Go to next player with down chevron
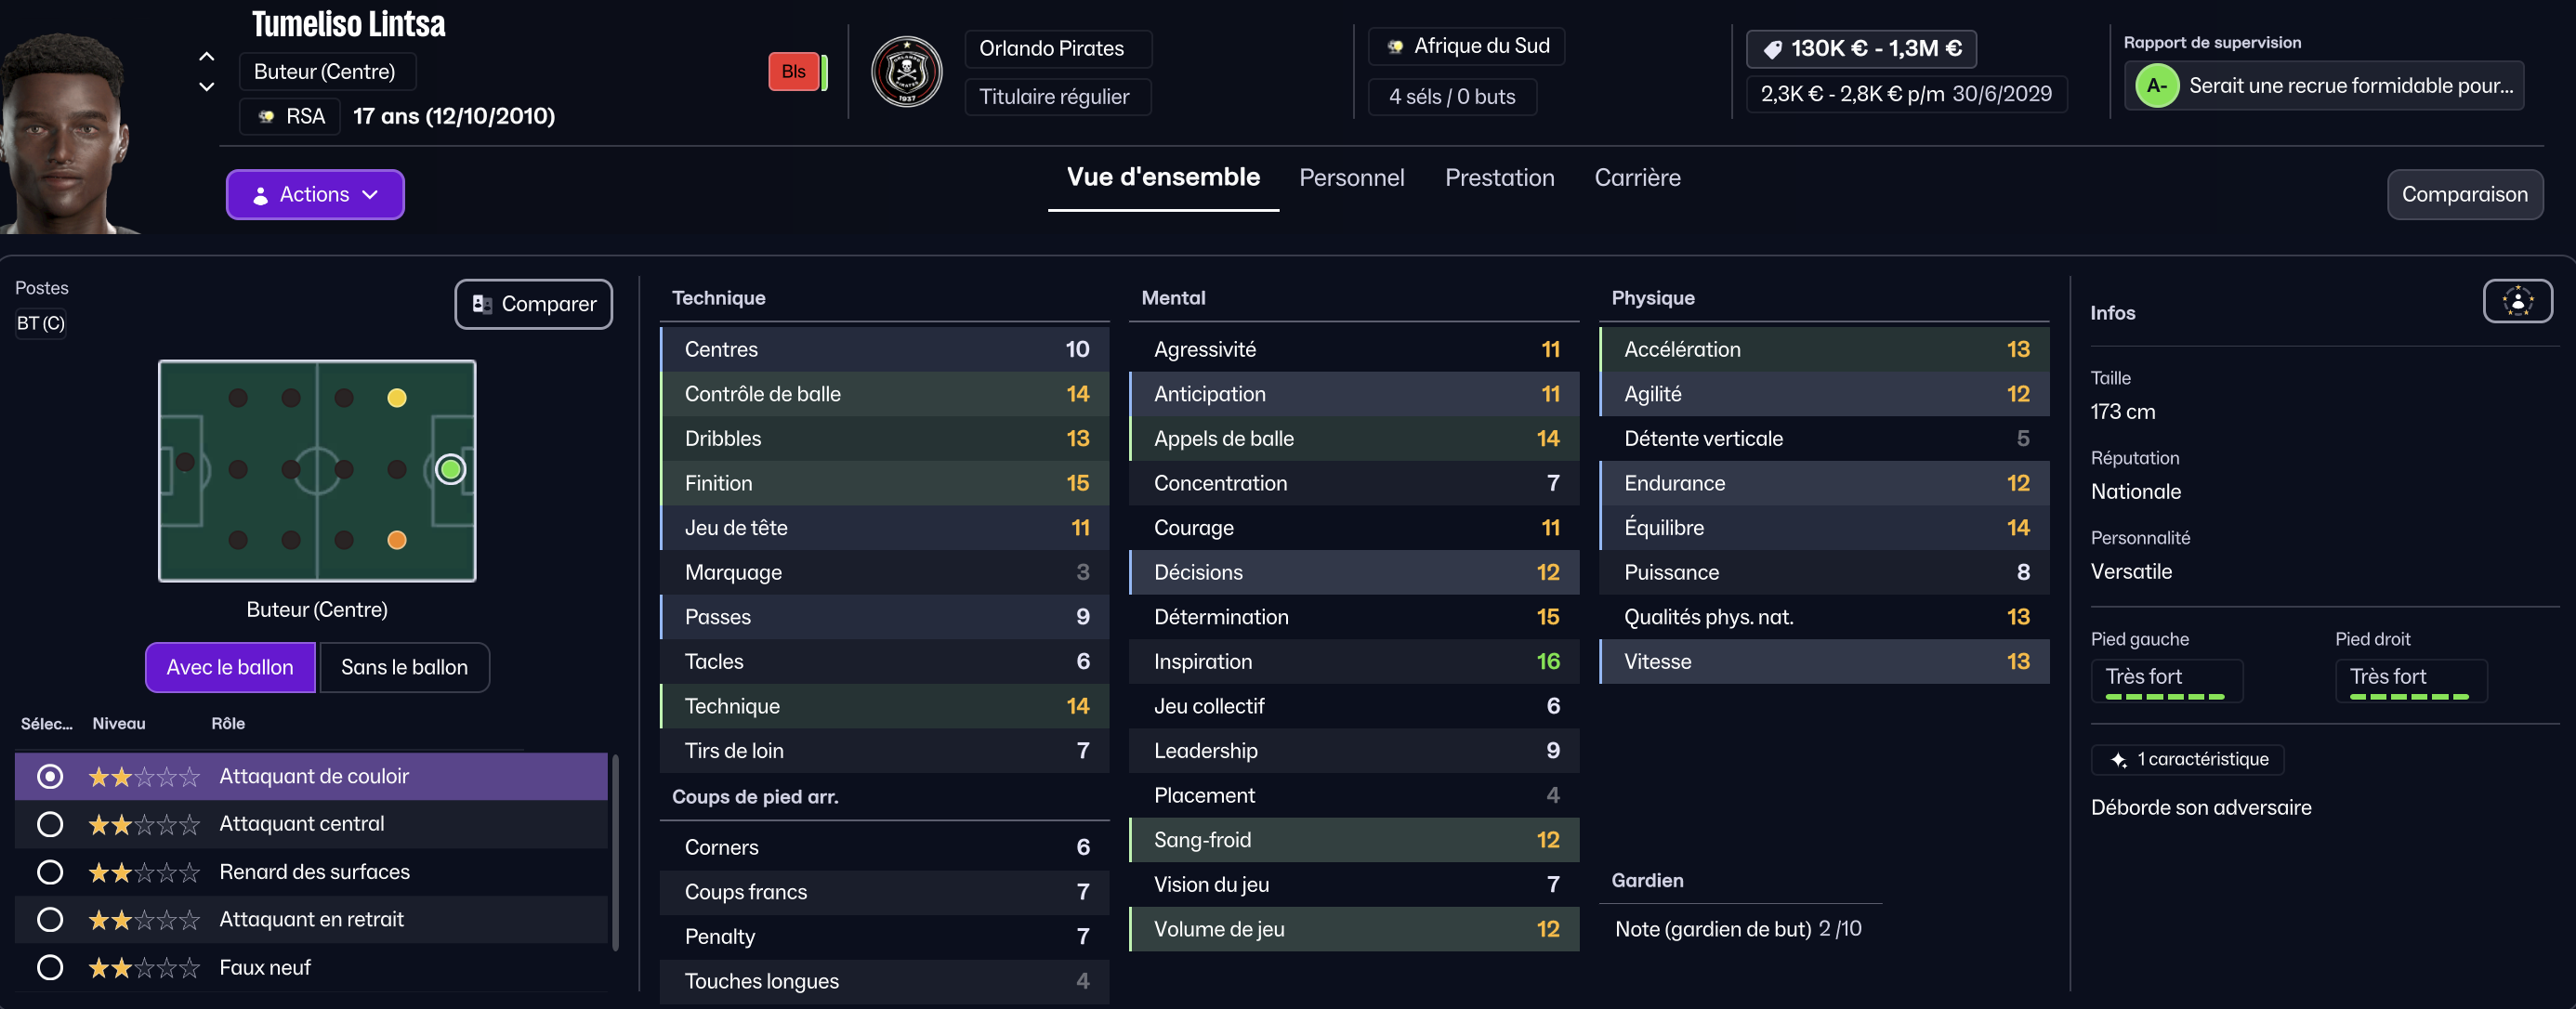Viewport: 2576px width, 1009px height. pyautogui.click(x=206, y=87)
